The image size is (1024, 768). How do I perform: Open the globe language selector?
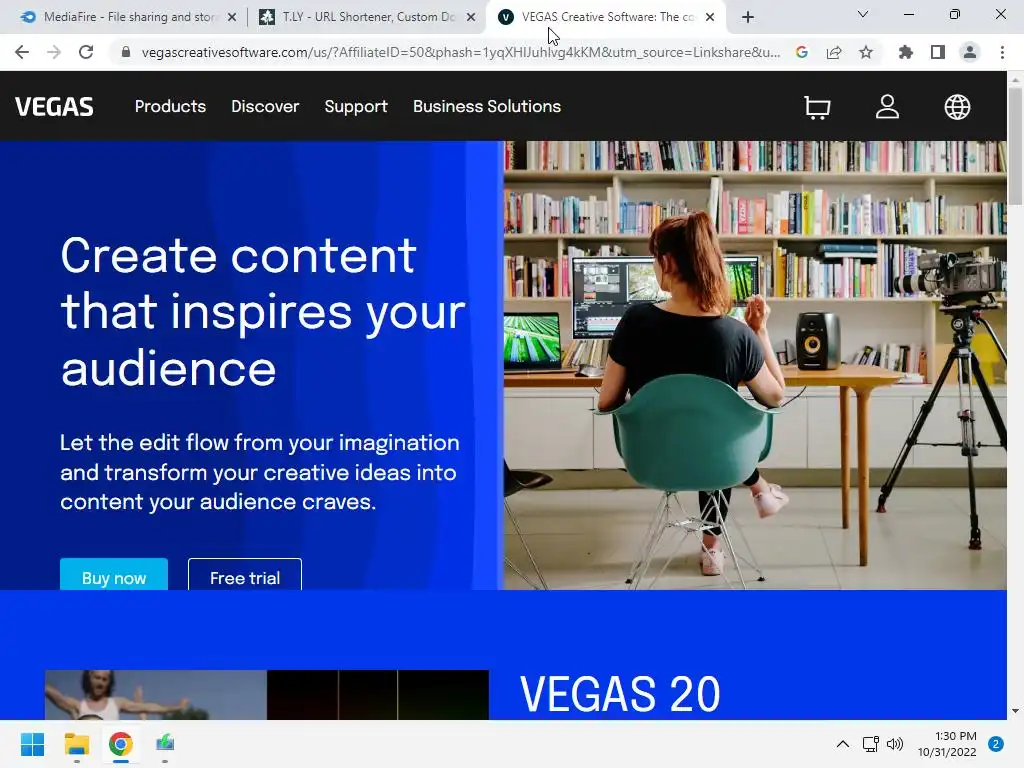tap(957, 106)
